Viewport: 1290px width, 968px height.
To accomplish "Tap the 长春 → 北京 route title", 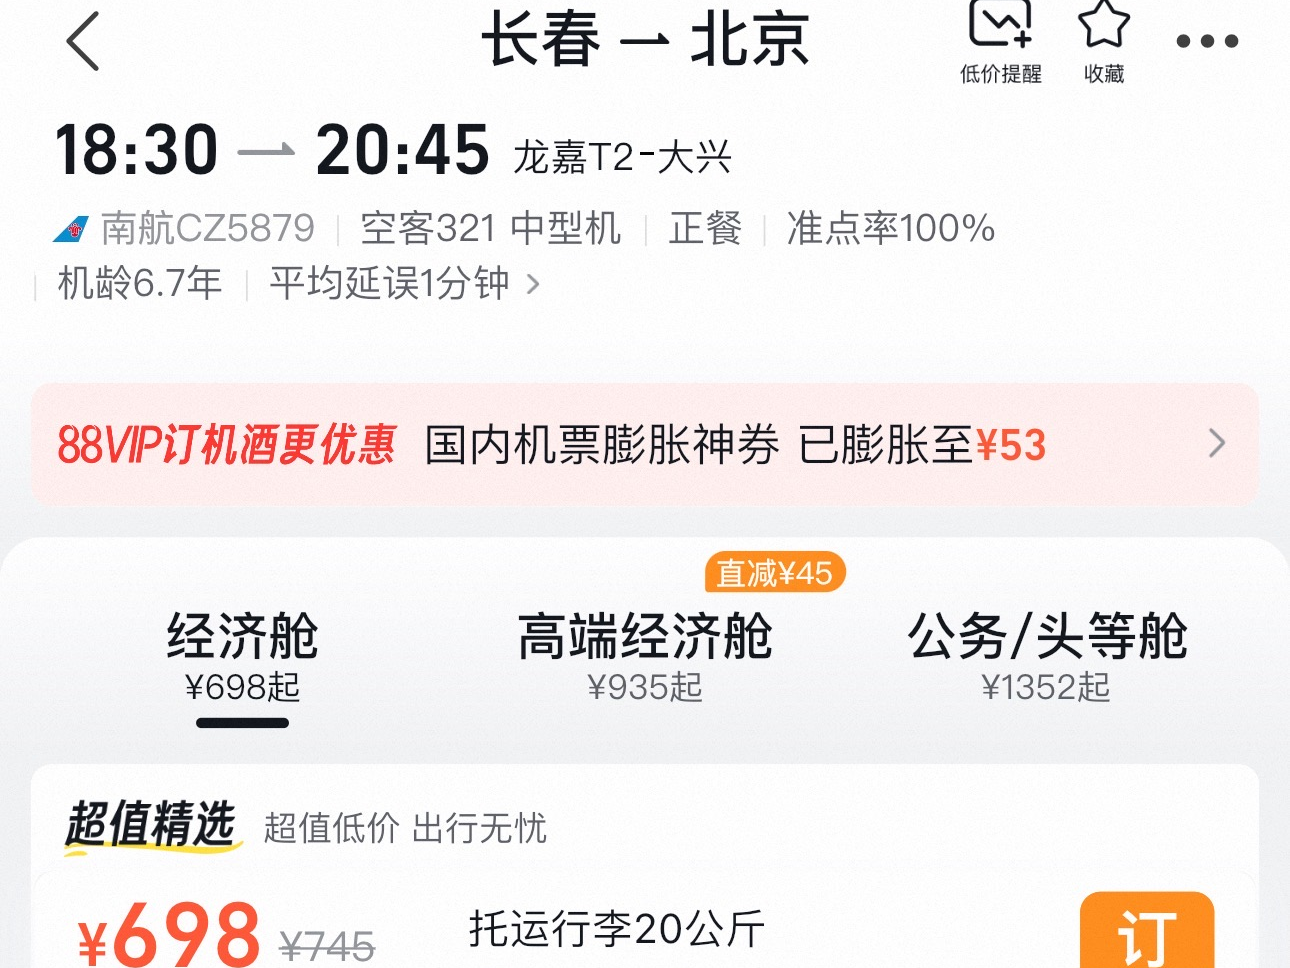I will point(645,41).
